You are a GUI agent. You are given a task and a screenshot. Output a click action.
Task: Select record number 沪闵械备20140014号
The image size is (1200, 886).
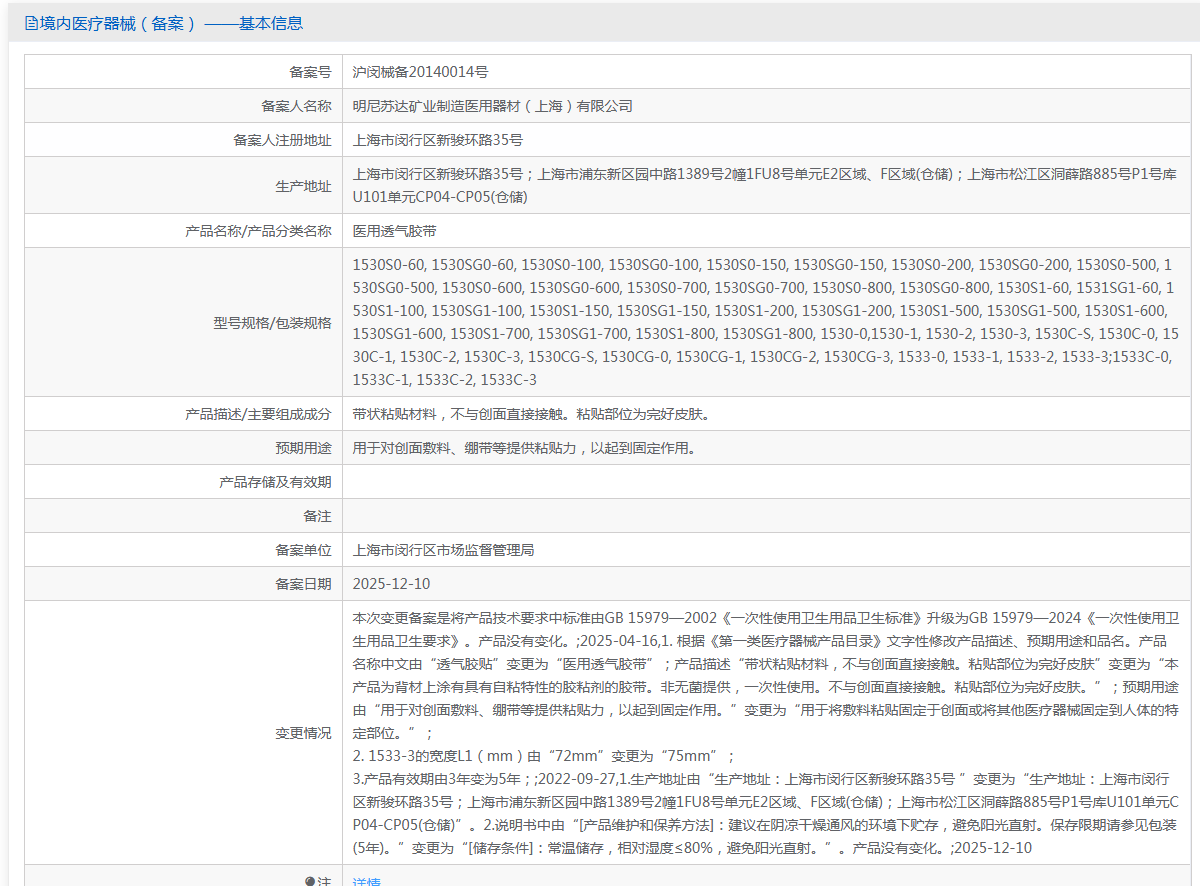tap(421, 72)
